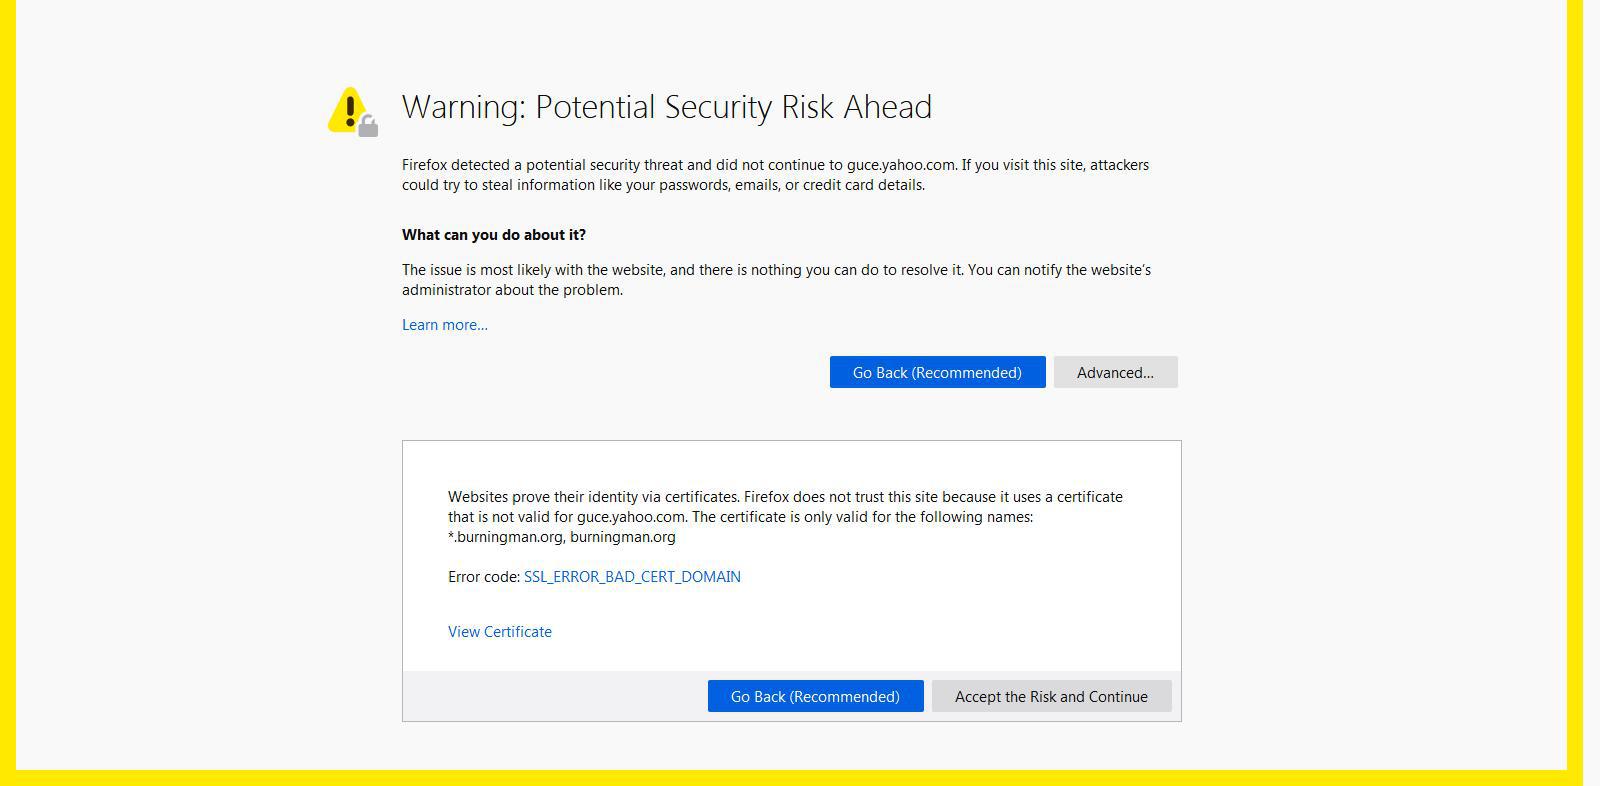This screenshot has height=786, width=1600.
Task: Click the *.burningman.org certificate names line
Action: (562, 537)
